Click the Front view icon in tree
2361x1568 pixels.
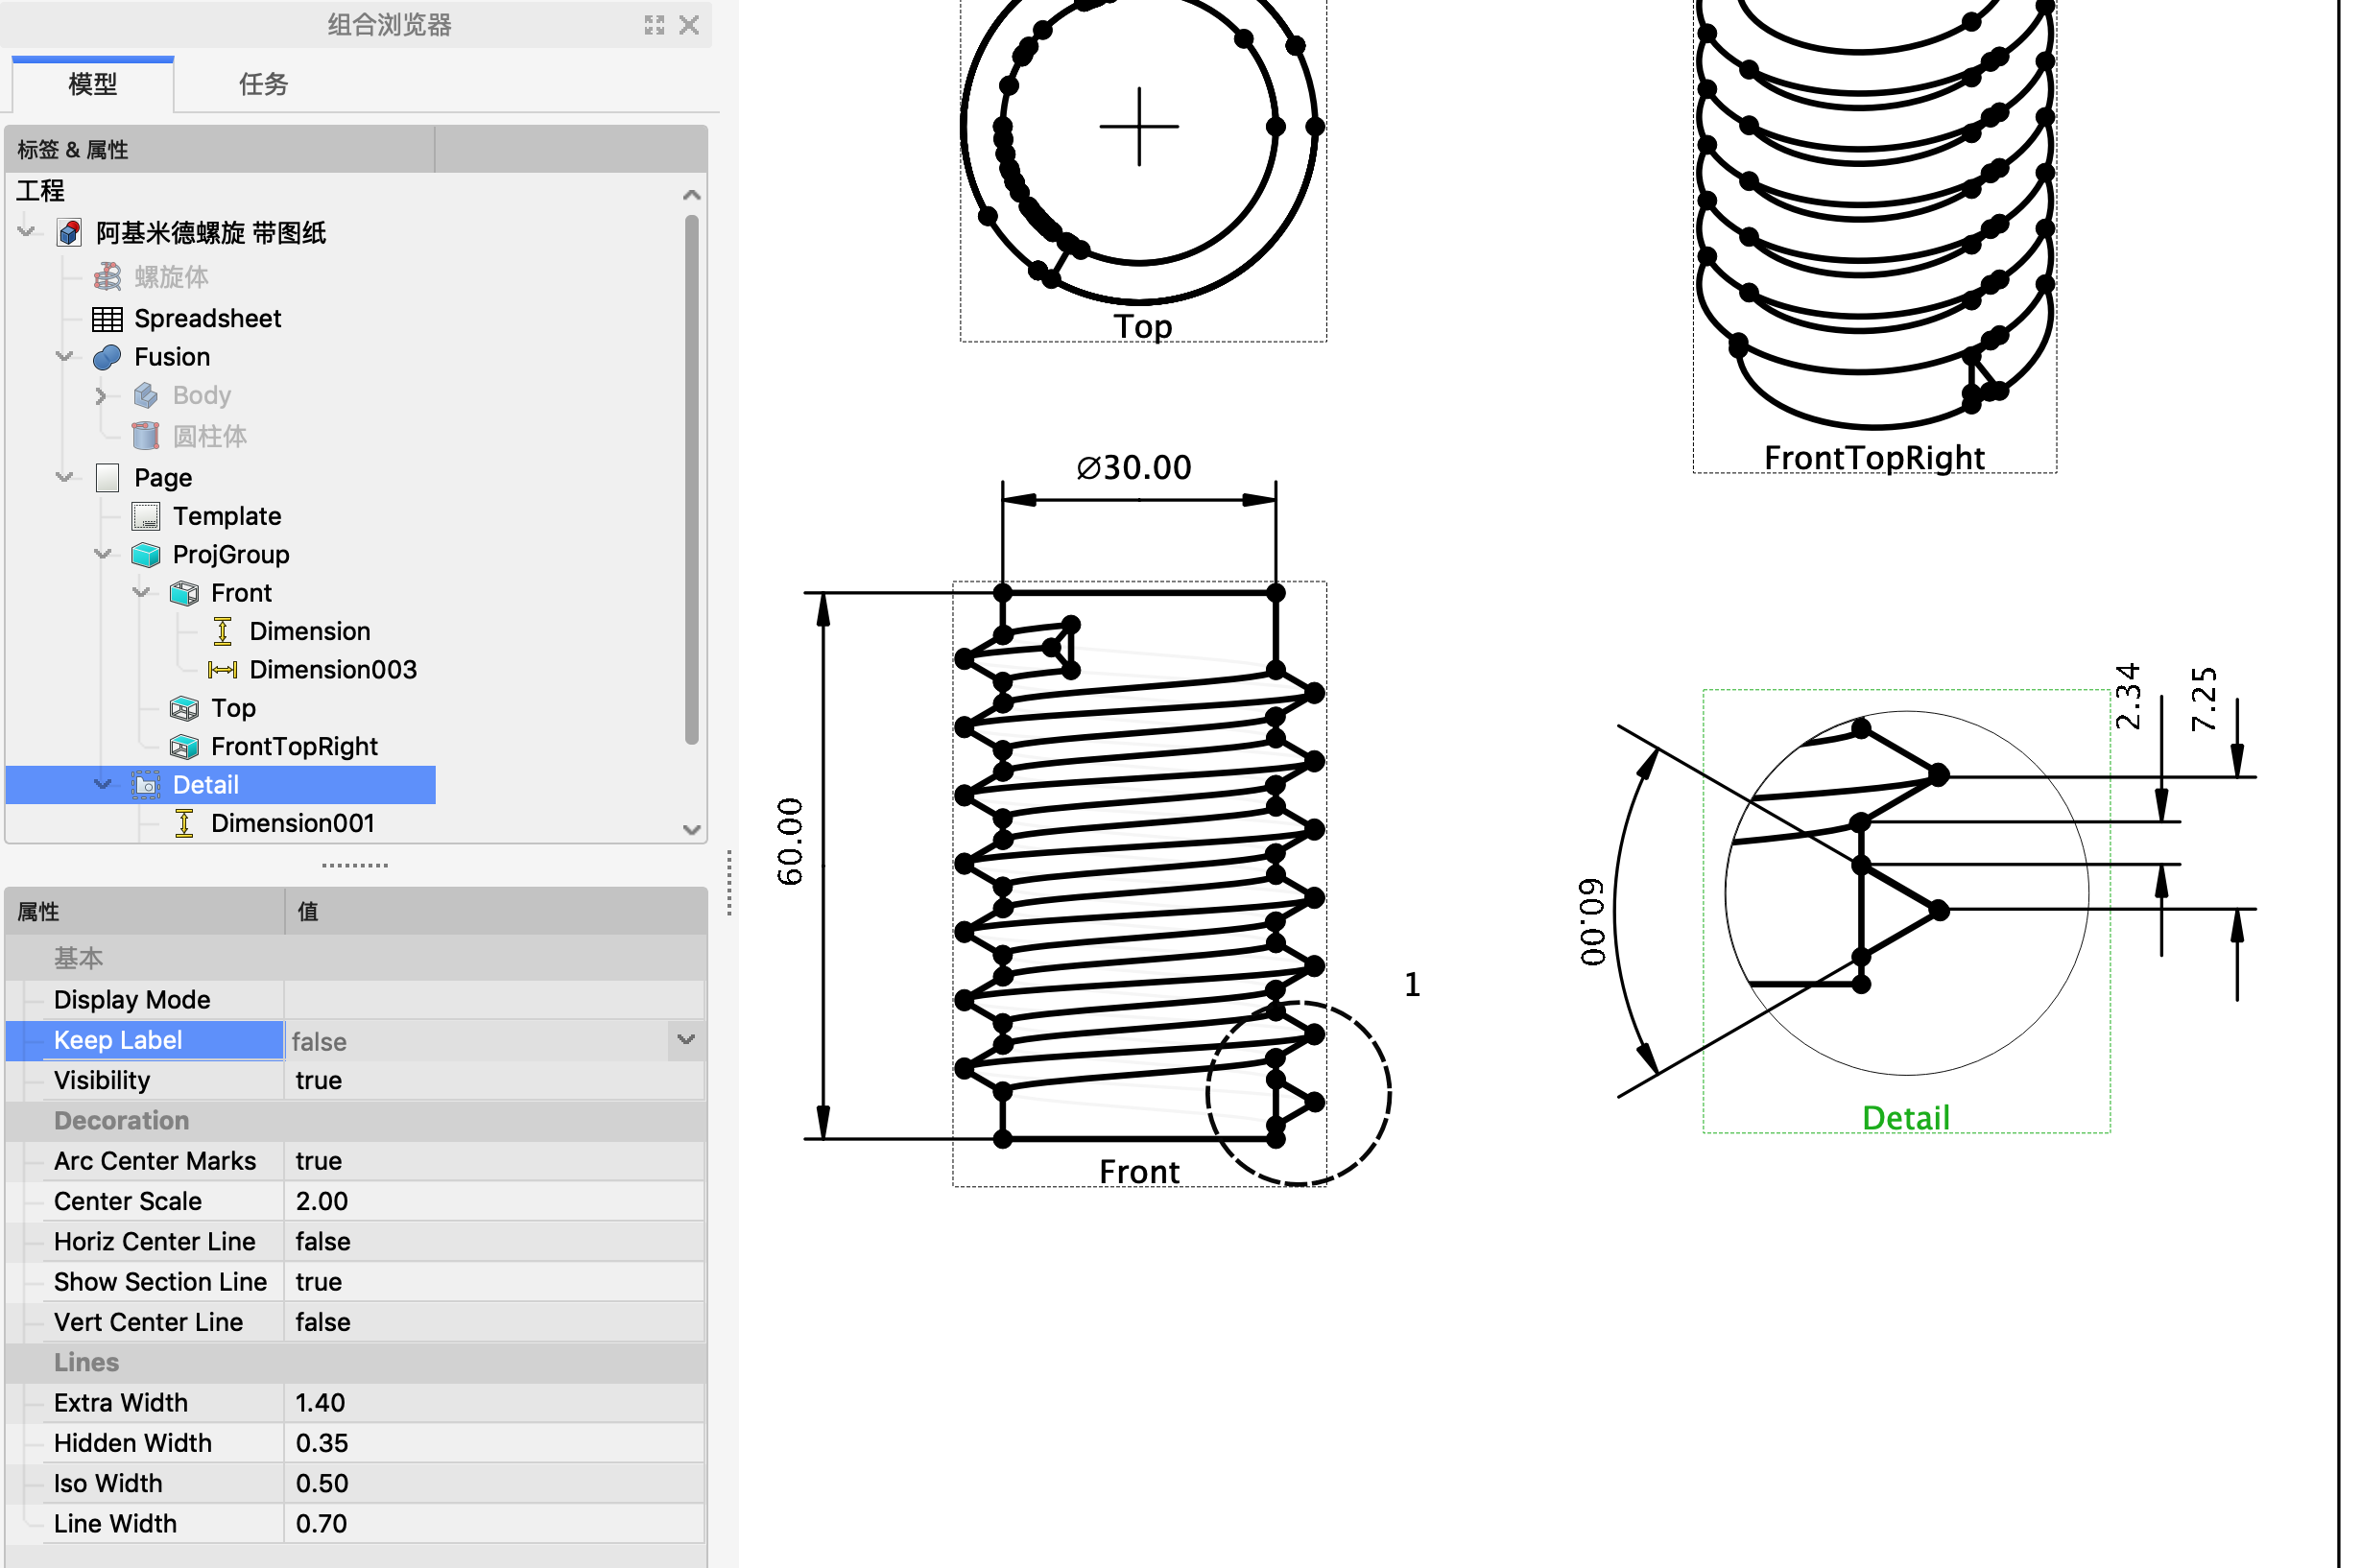tap(184, 594)
